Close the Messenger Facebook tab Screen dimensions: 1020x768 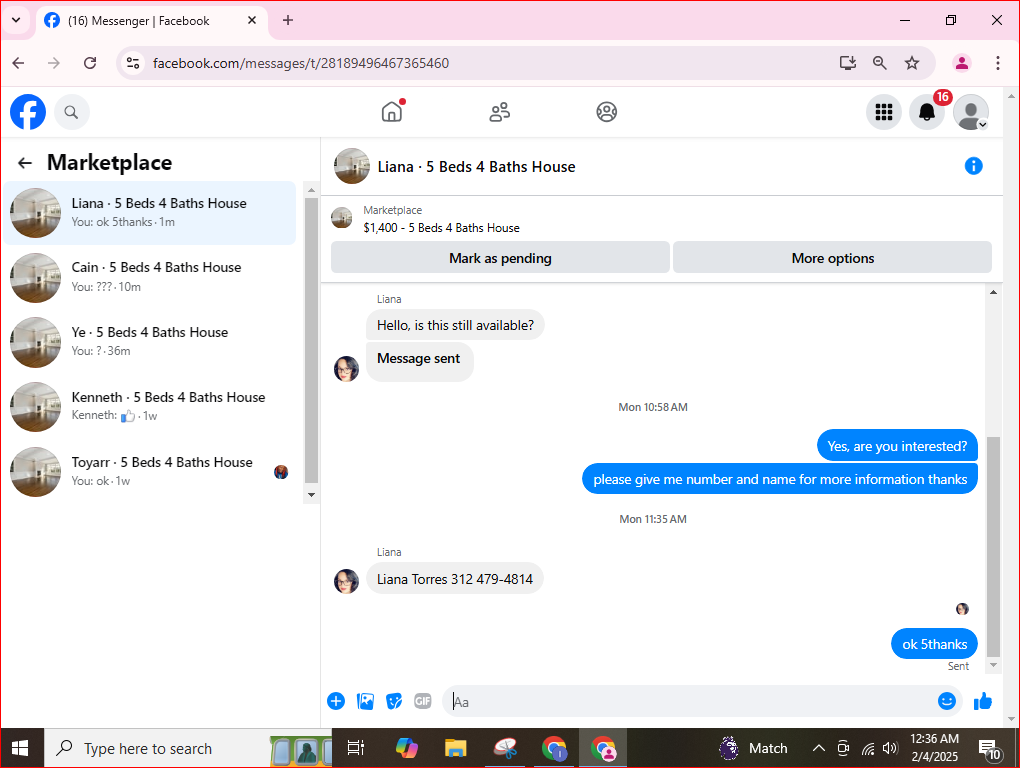pos(252,20)
